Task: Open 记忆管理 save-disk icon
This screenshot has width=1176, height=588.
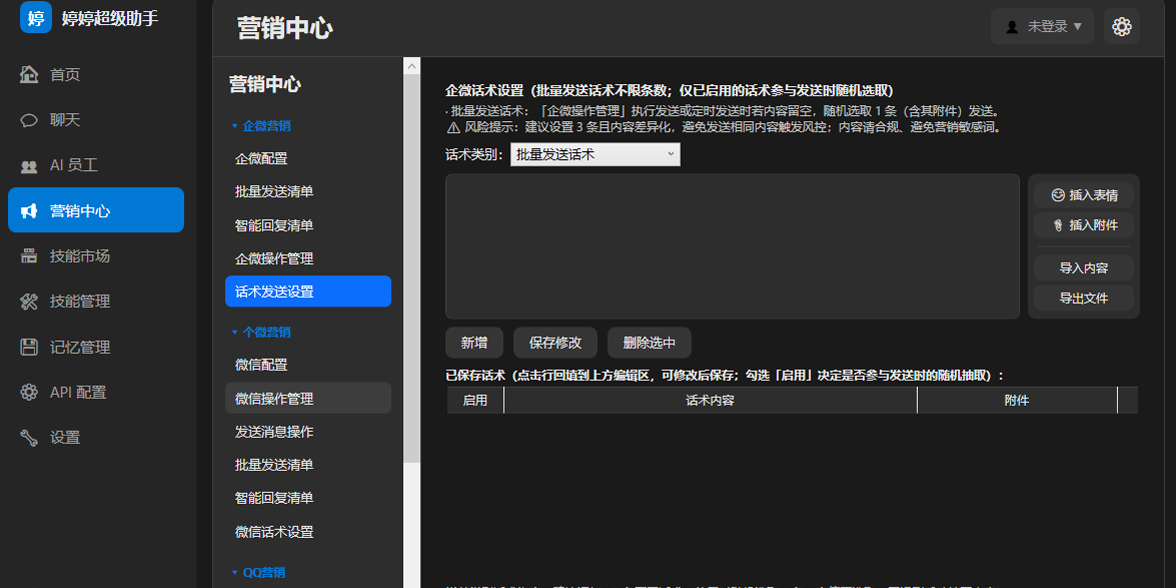Action: (x=29, y=347)
